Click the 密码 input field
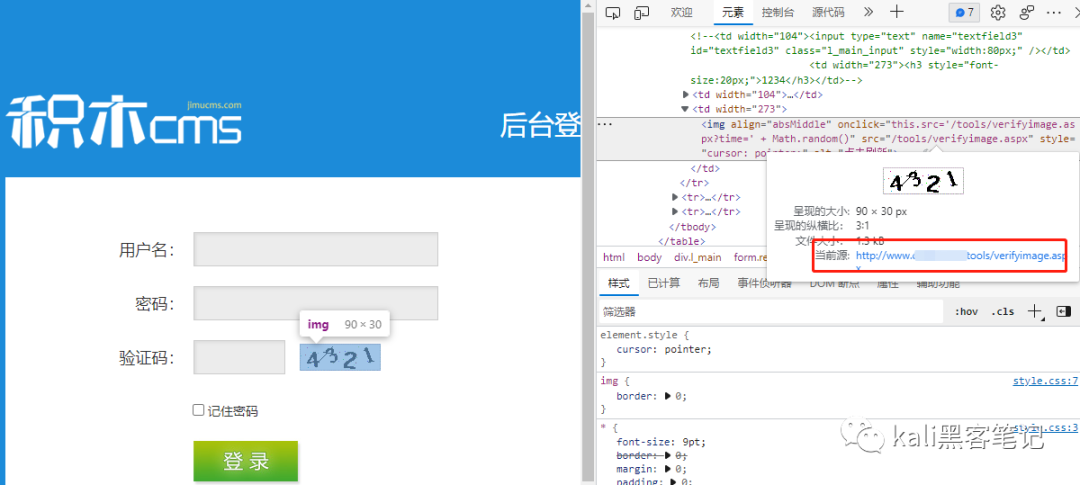Viewport: 1080px width, 485px height. 315,303
